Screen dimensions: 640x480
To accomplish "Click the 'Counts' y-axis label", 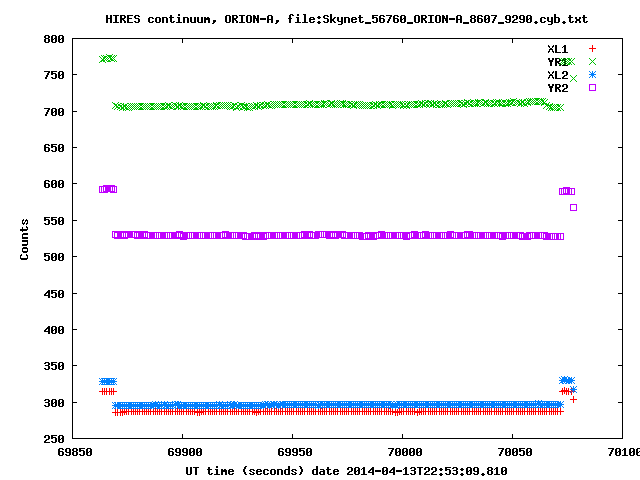I will [x=24, y=239].
